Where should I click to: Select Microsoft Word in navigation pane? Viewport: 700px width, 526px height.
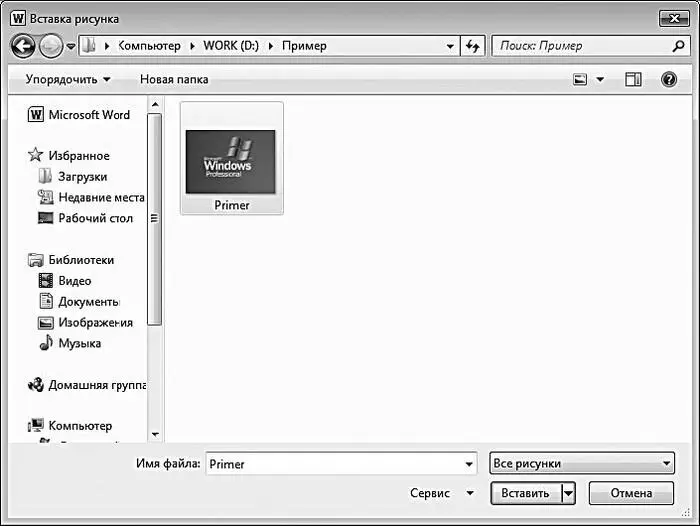(x=79, y=115)
